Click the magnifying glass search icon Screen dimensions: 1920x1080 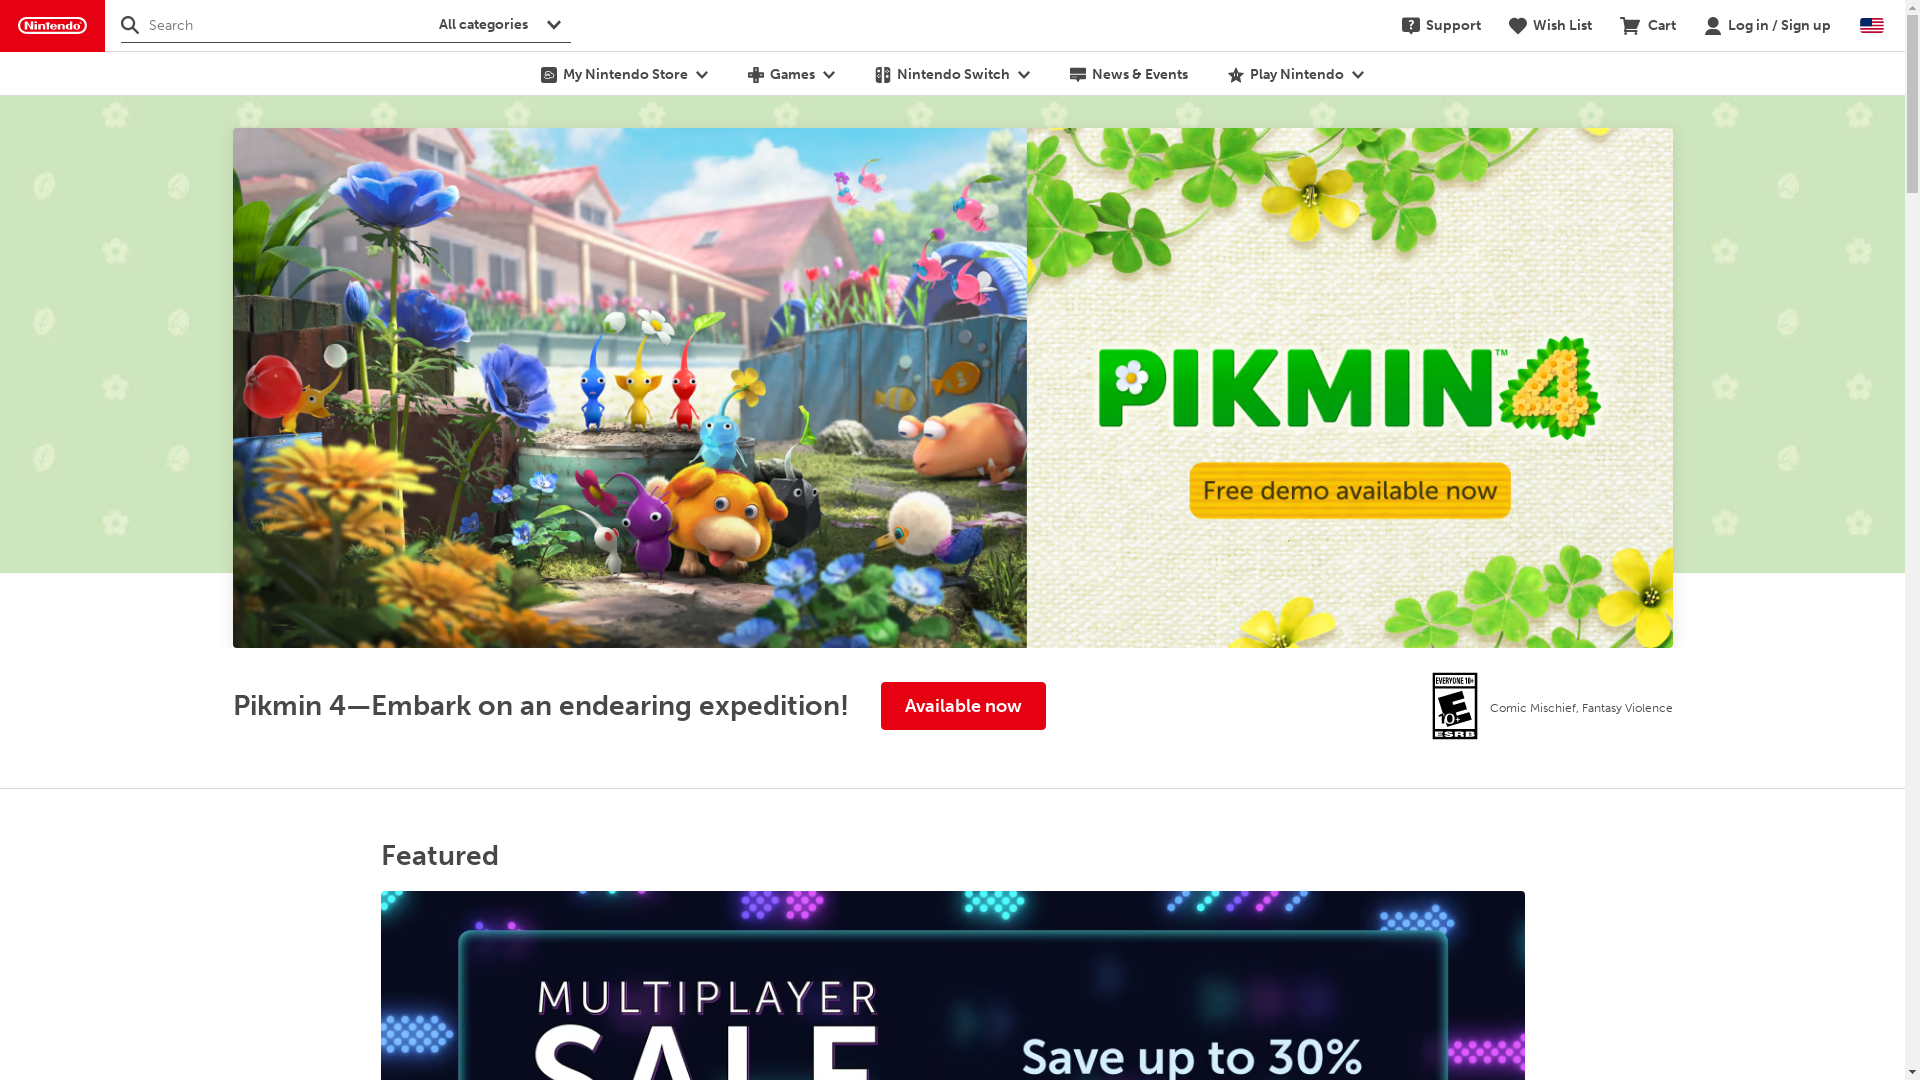(130, 25)
